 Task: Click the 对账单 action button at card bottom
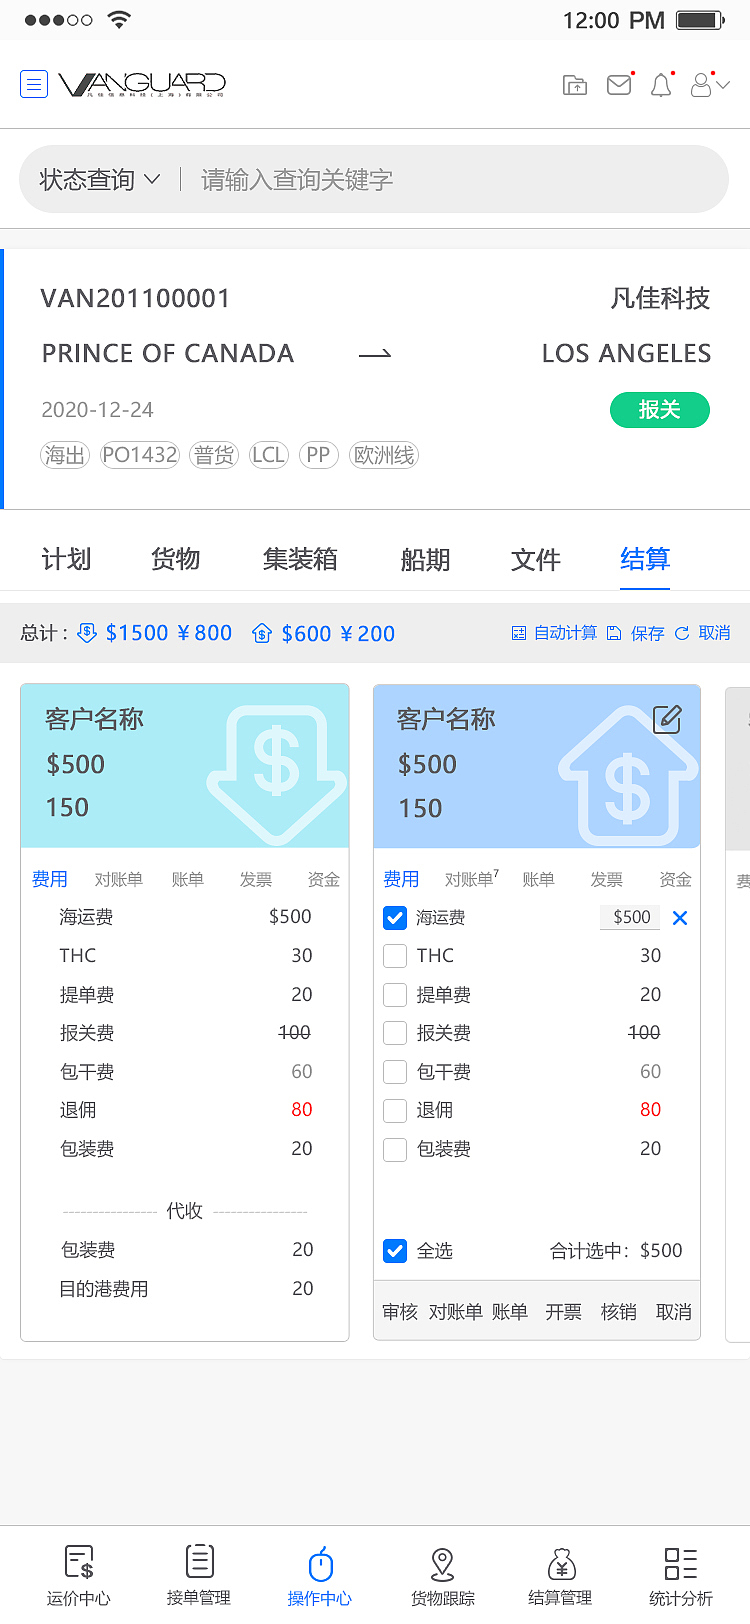coord(456,1312)
